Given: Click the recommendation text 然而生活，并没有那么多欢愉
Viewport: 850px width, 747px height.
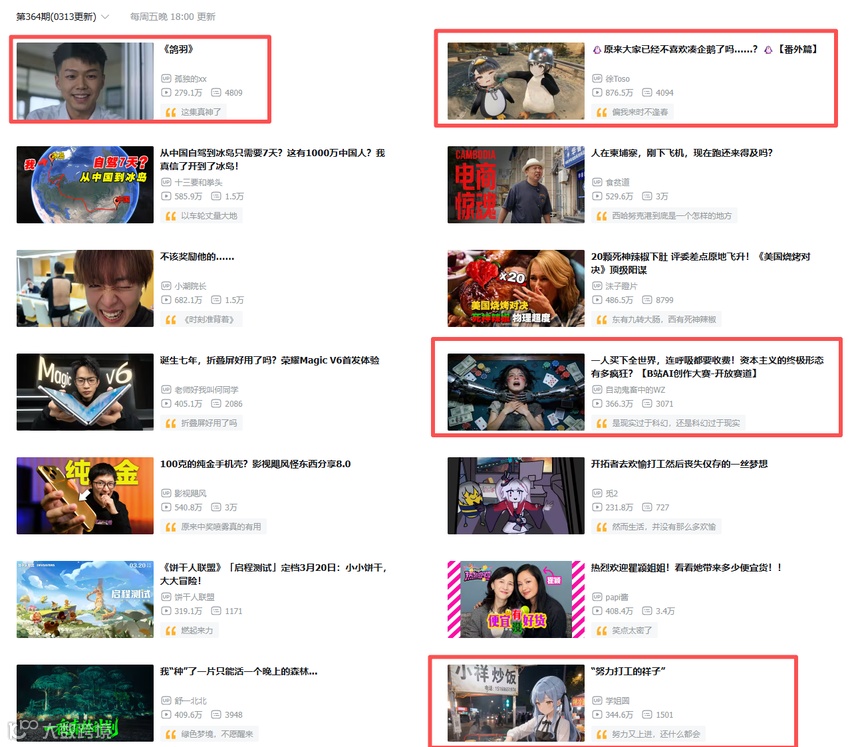Looking at the screenshot, I should 664,526.
